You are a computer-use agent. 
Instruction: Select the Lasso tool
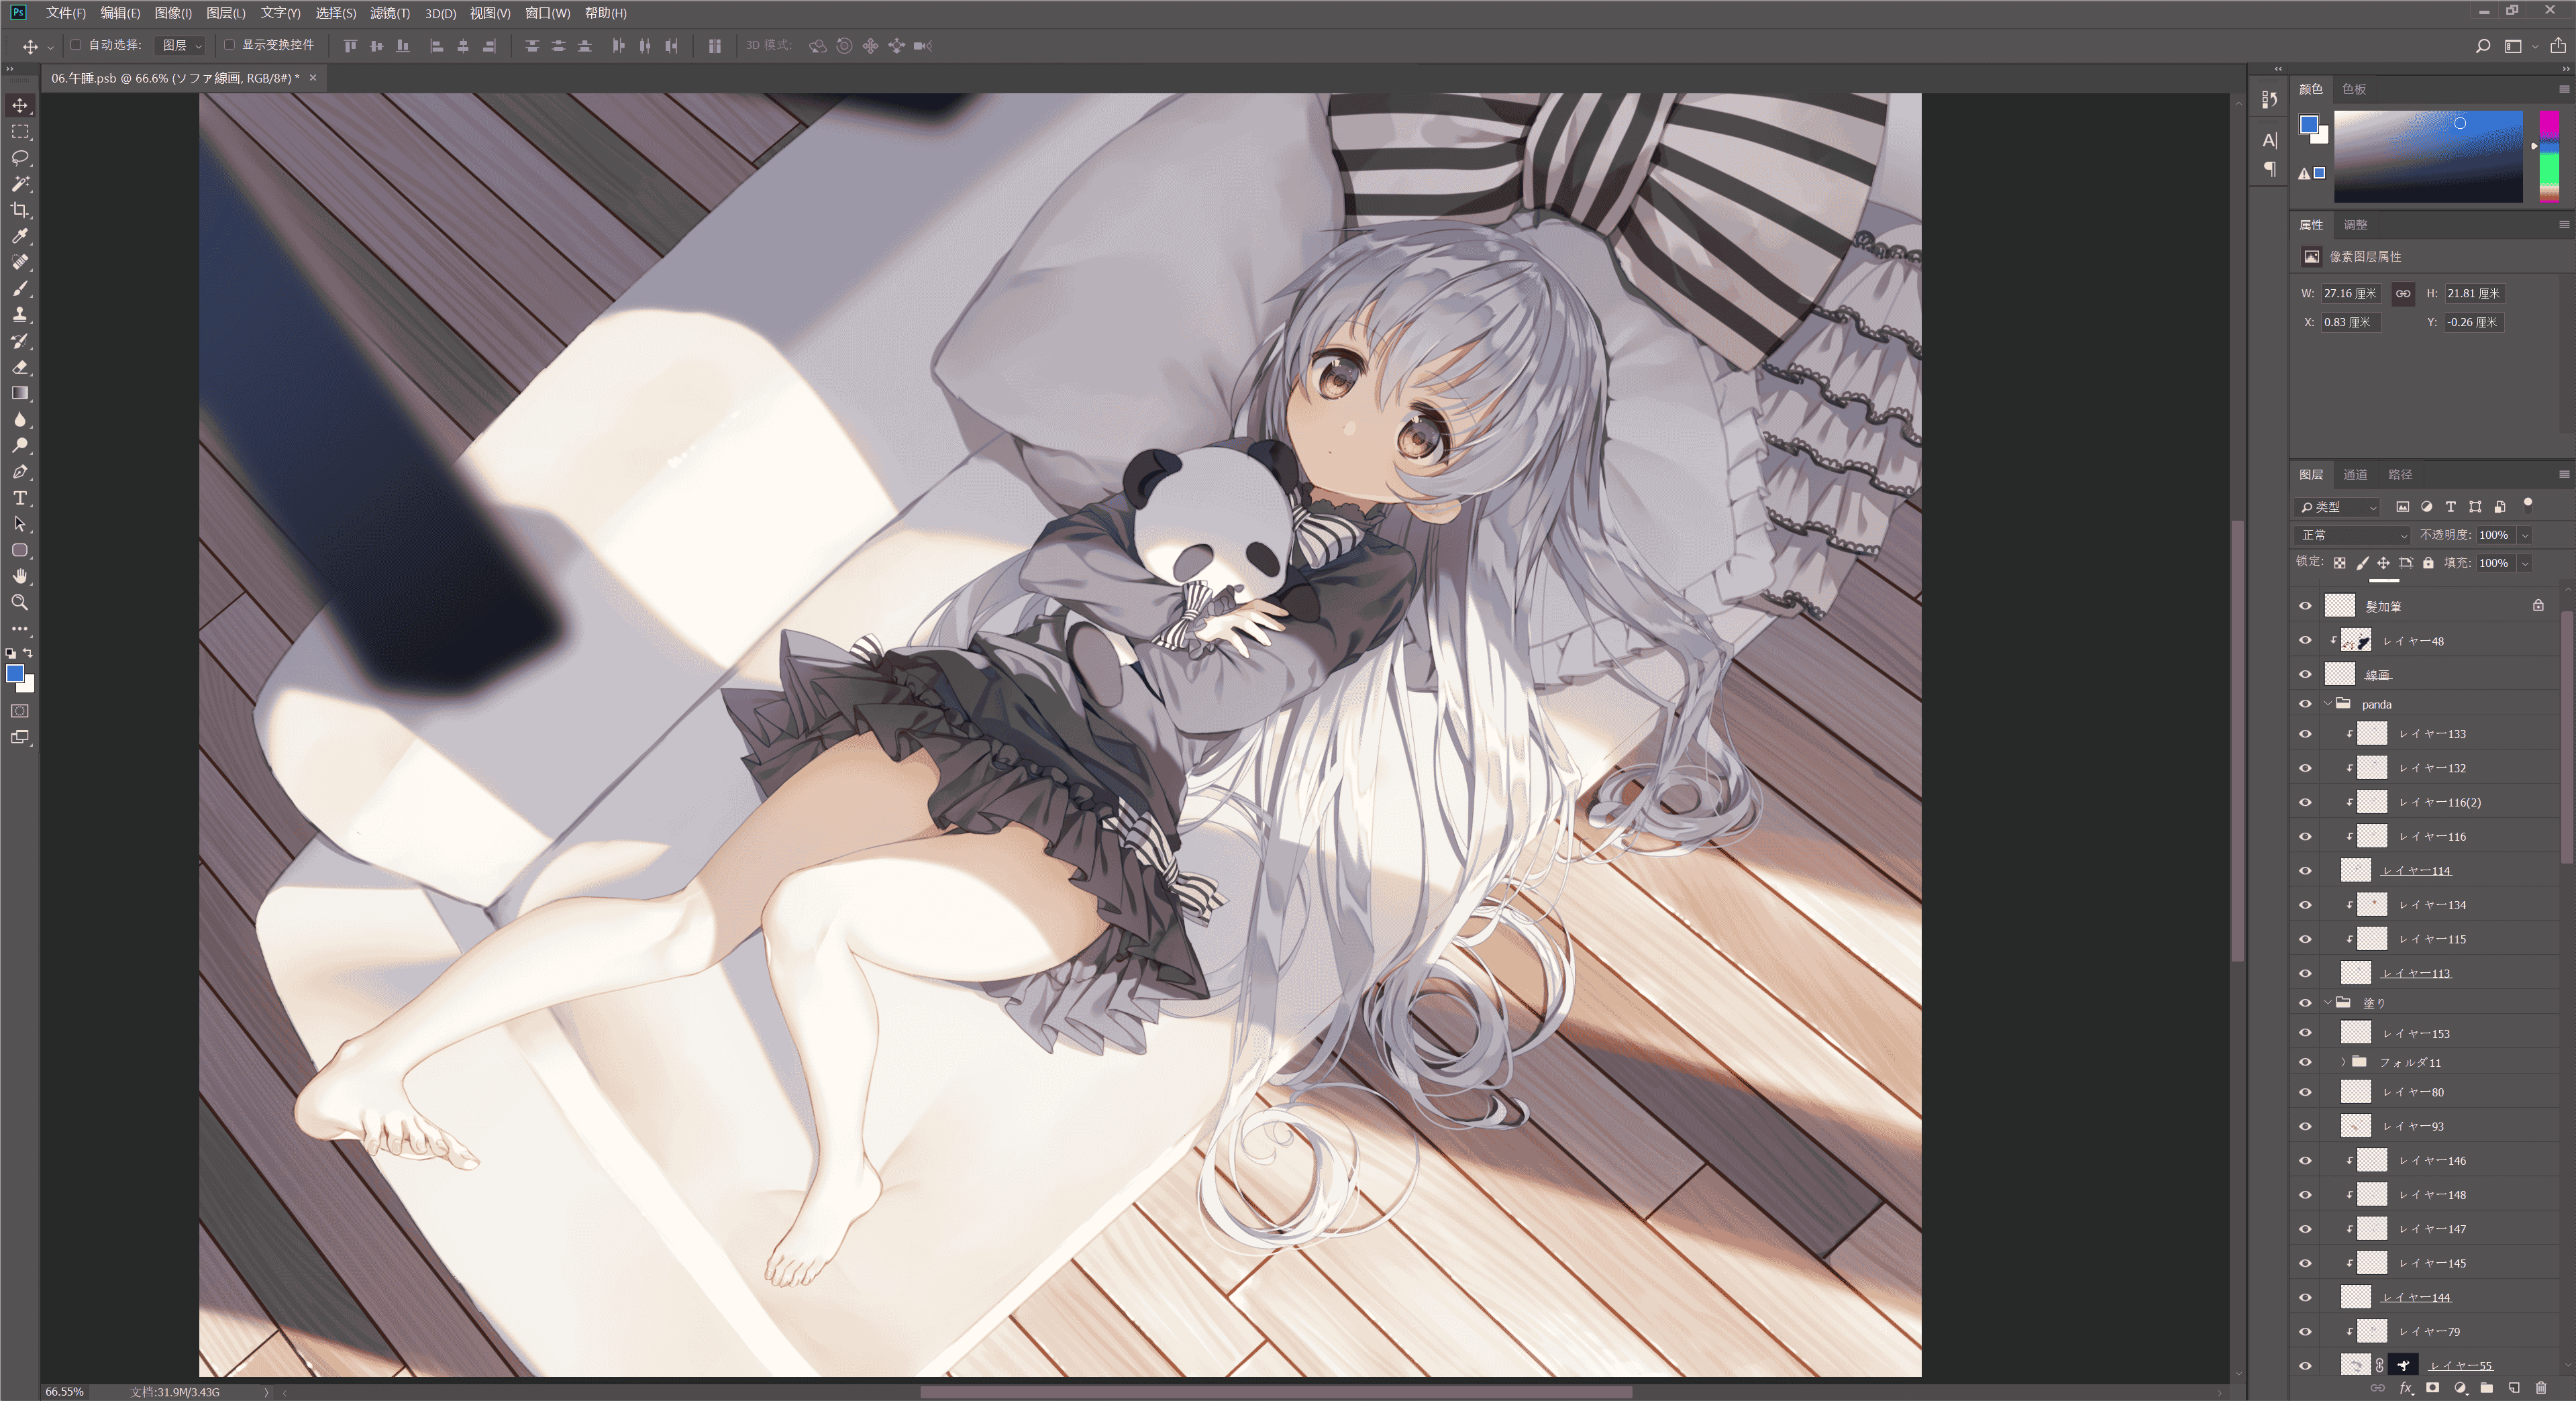pos(20,158)
